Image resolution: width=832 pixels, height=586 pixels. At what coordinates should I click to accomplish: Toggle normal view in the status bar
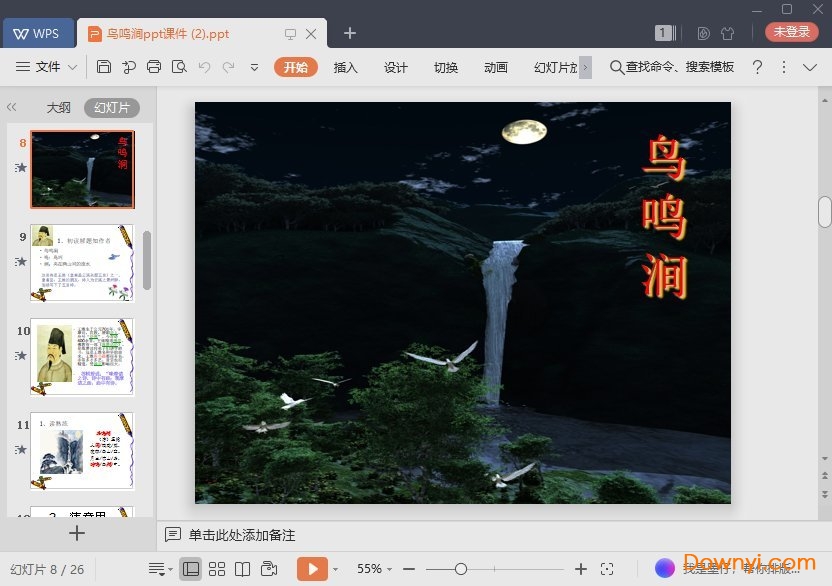[x=191, y=568]
